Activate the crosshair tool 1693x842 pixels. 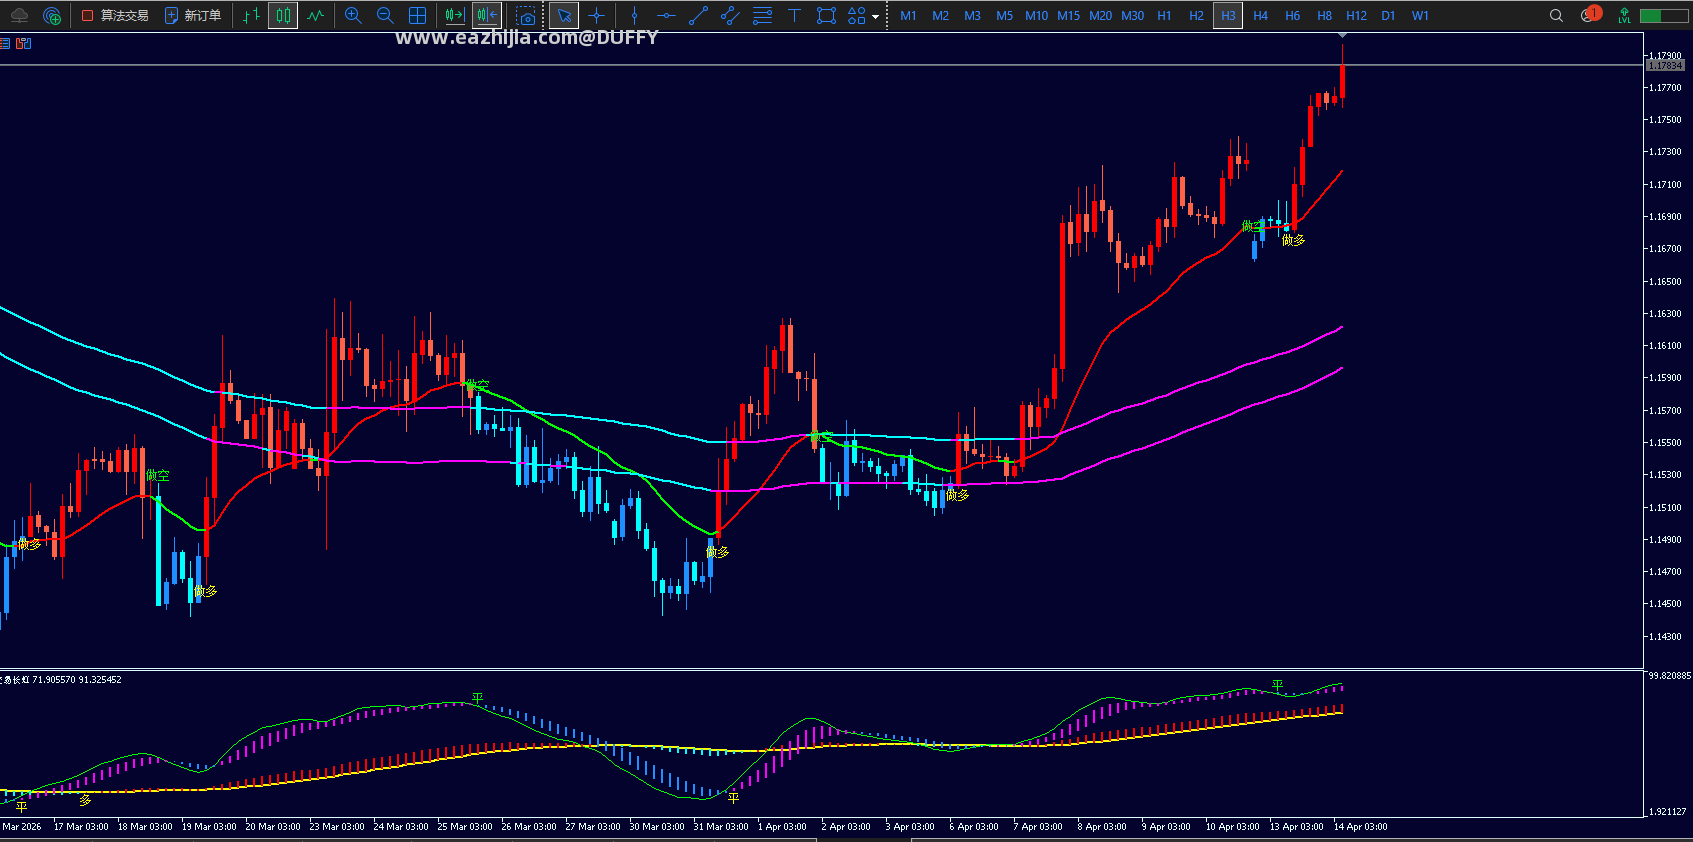597,15
